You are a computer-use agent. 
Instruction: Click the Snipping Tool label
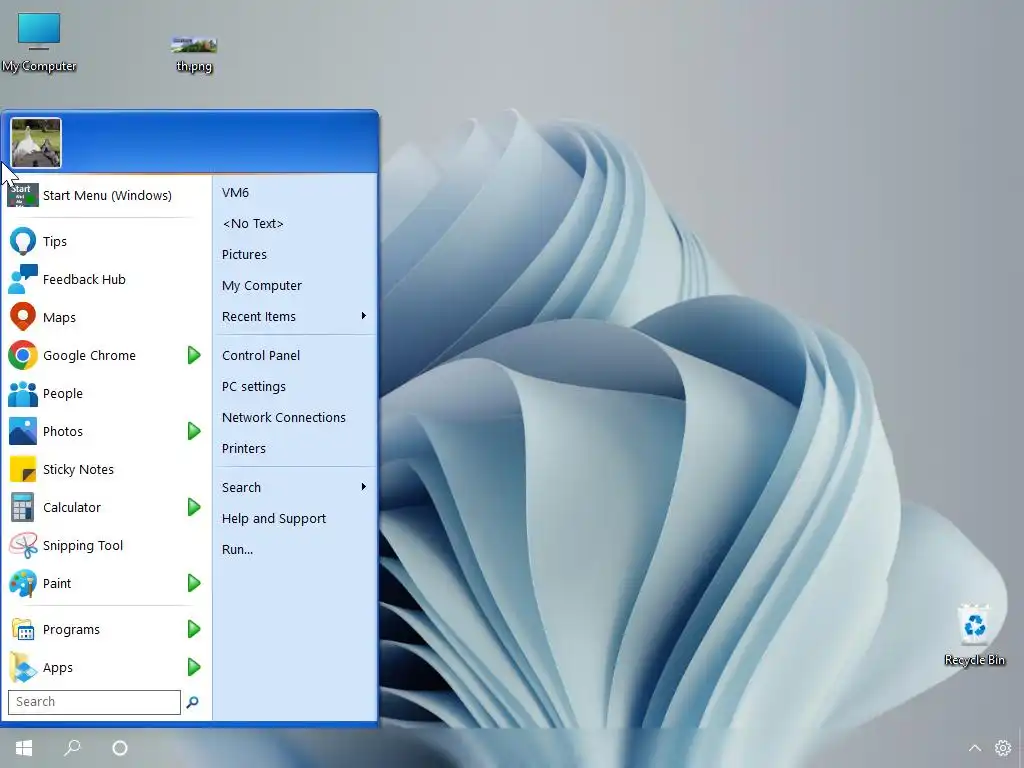click(83, 546)
